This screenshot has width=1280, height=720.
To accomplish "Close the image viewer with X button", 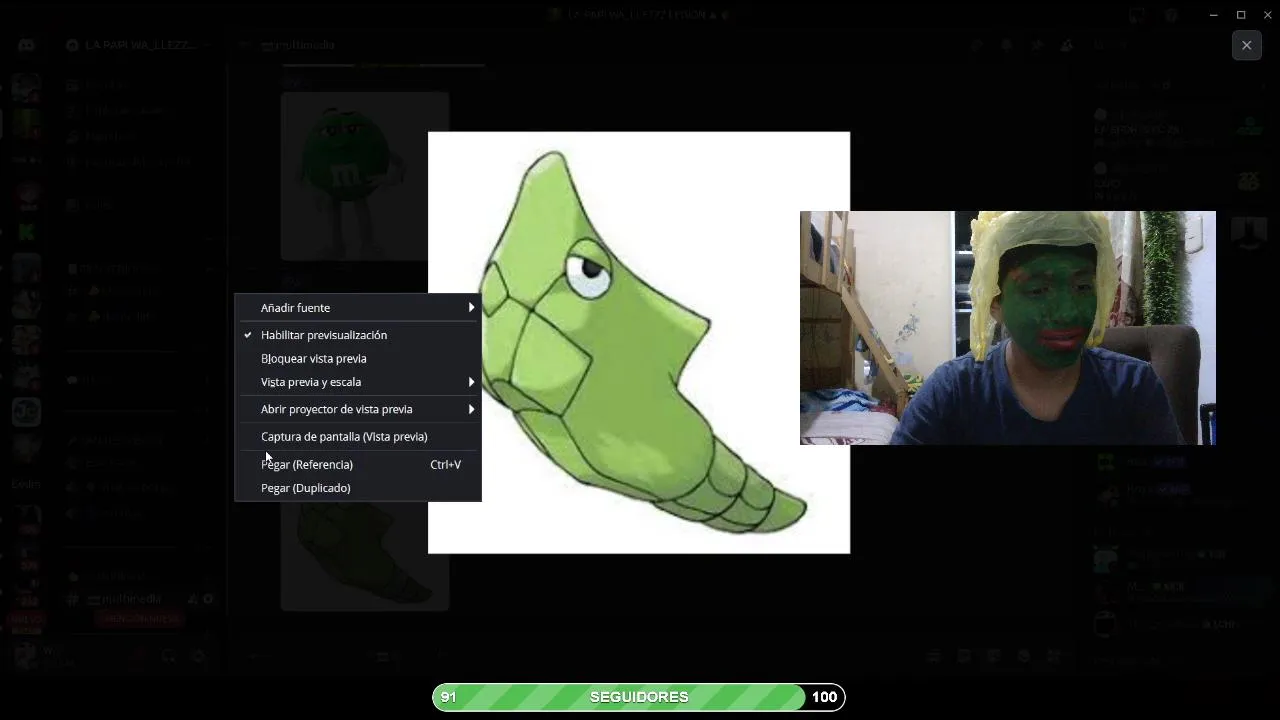I will click(1247, 45).
